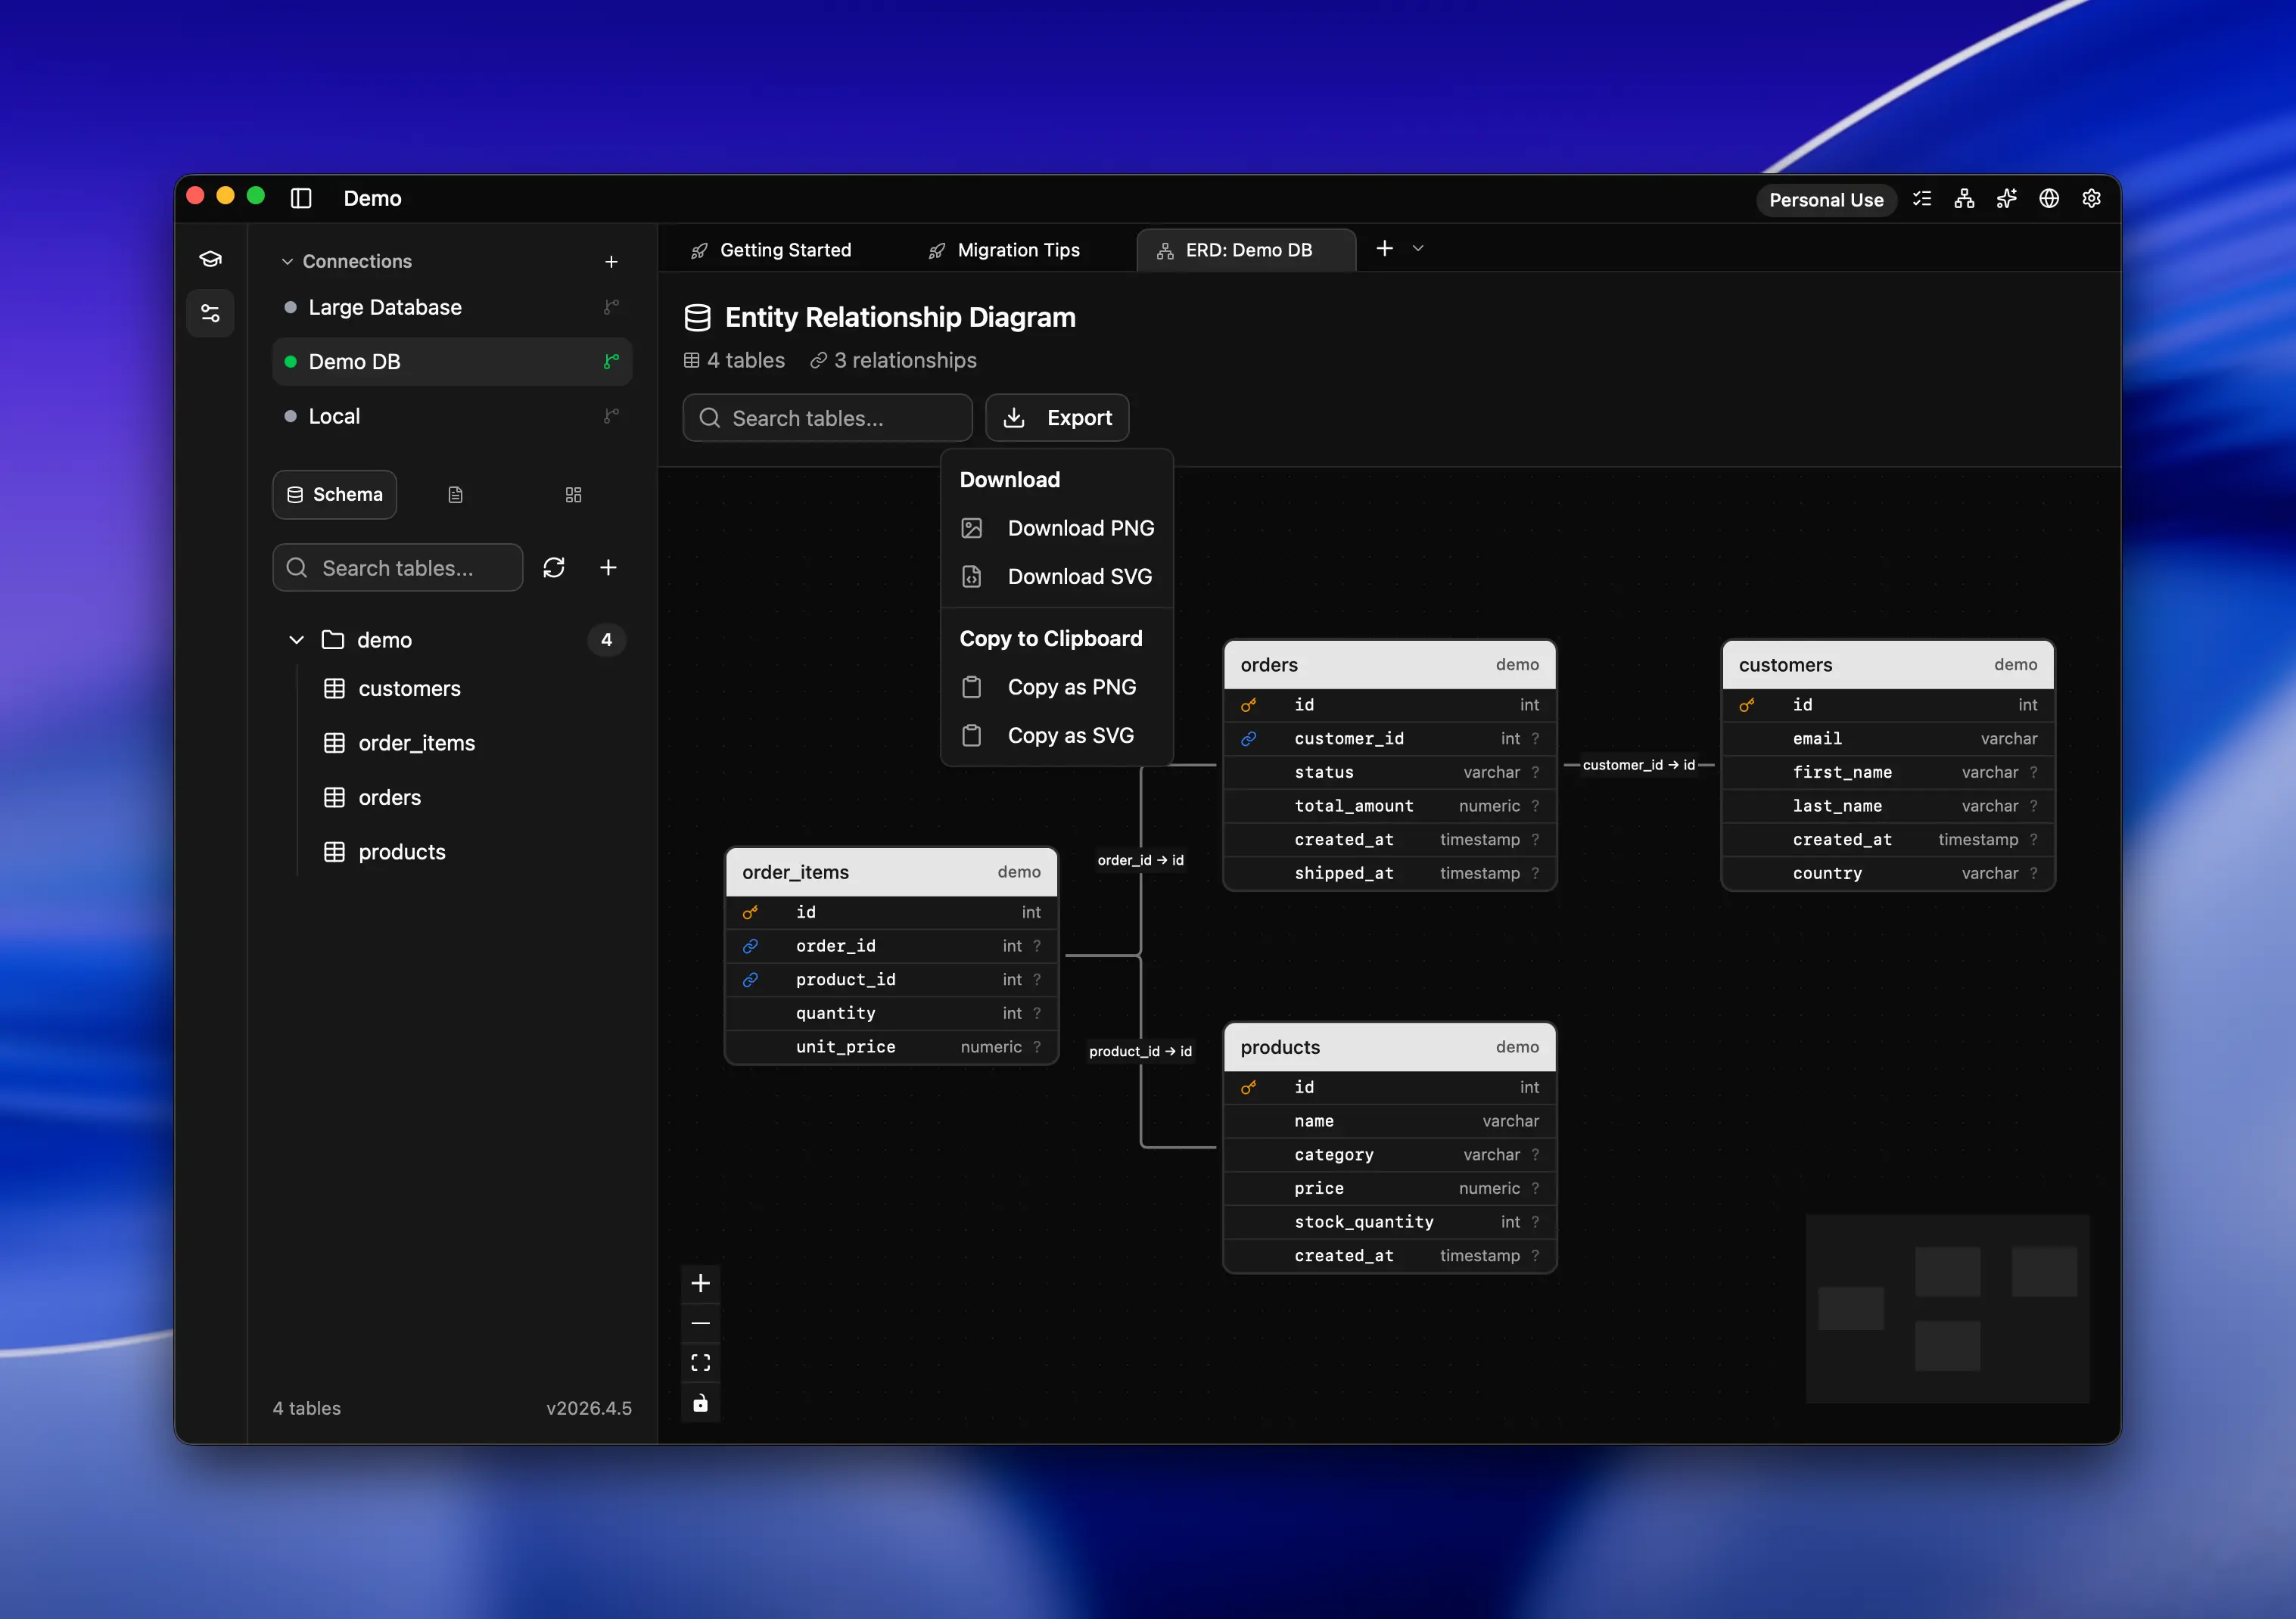Open the document view icon beside Schema
This screenshot has width=2296, height=1619.
(x=456, y=494)
